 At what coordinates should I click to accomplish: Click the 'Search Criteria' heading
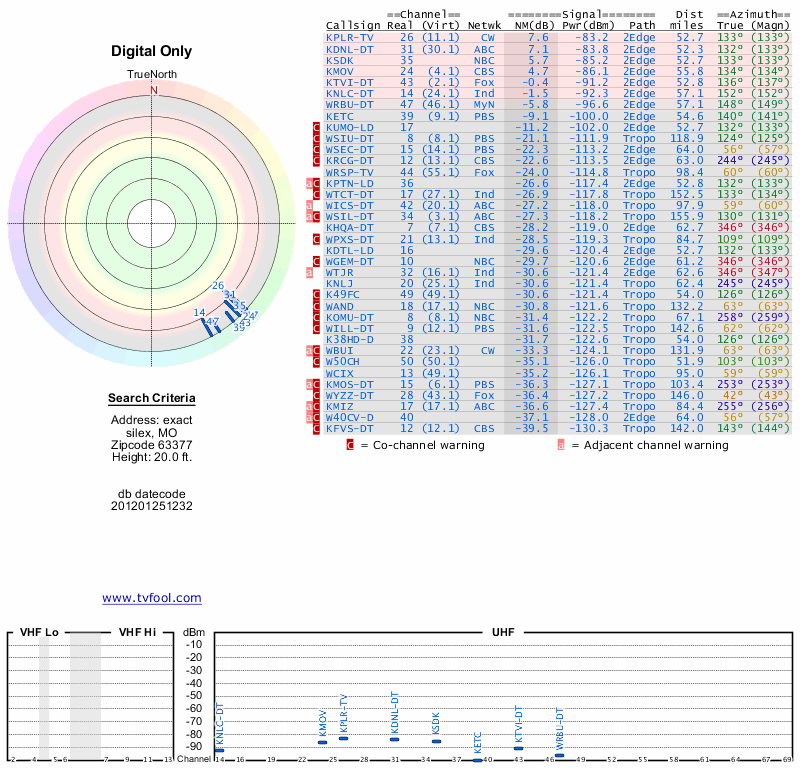pos(152,398)
